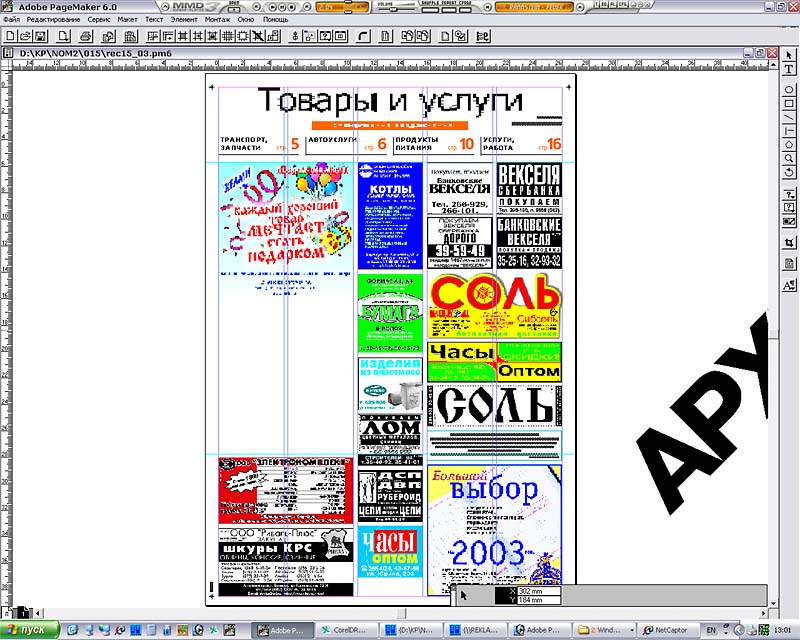800x640 pixels.
Task: Click the blue 'КОТЛЫ' advertisement block
Action: [x=390, y=215]
